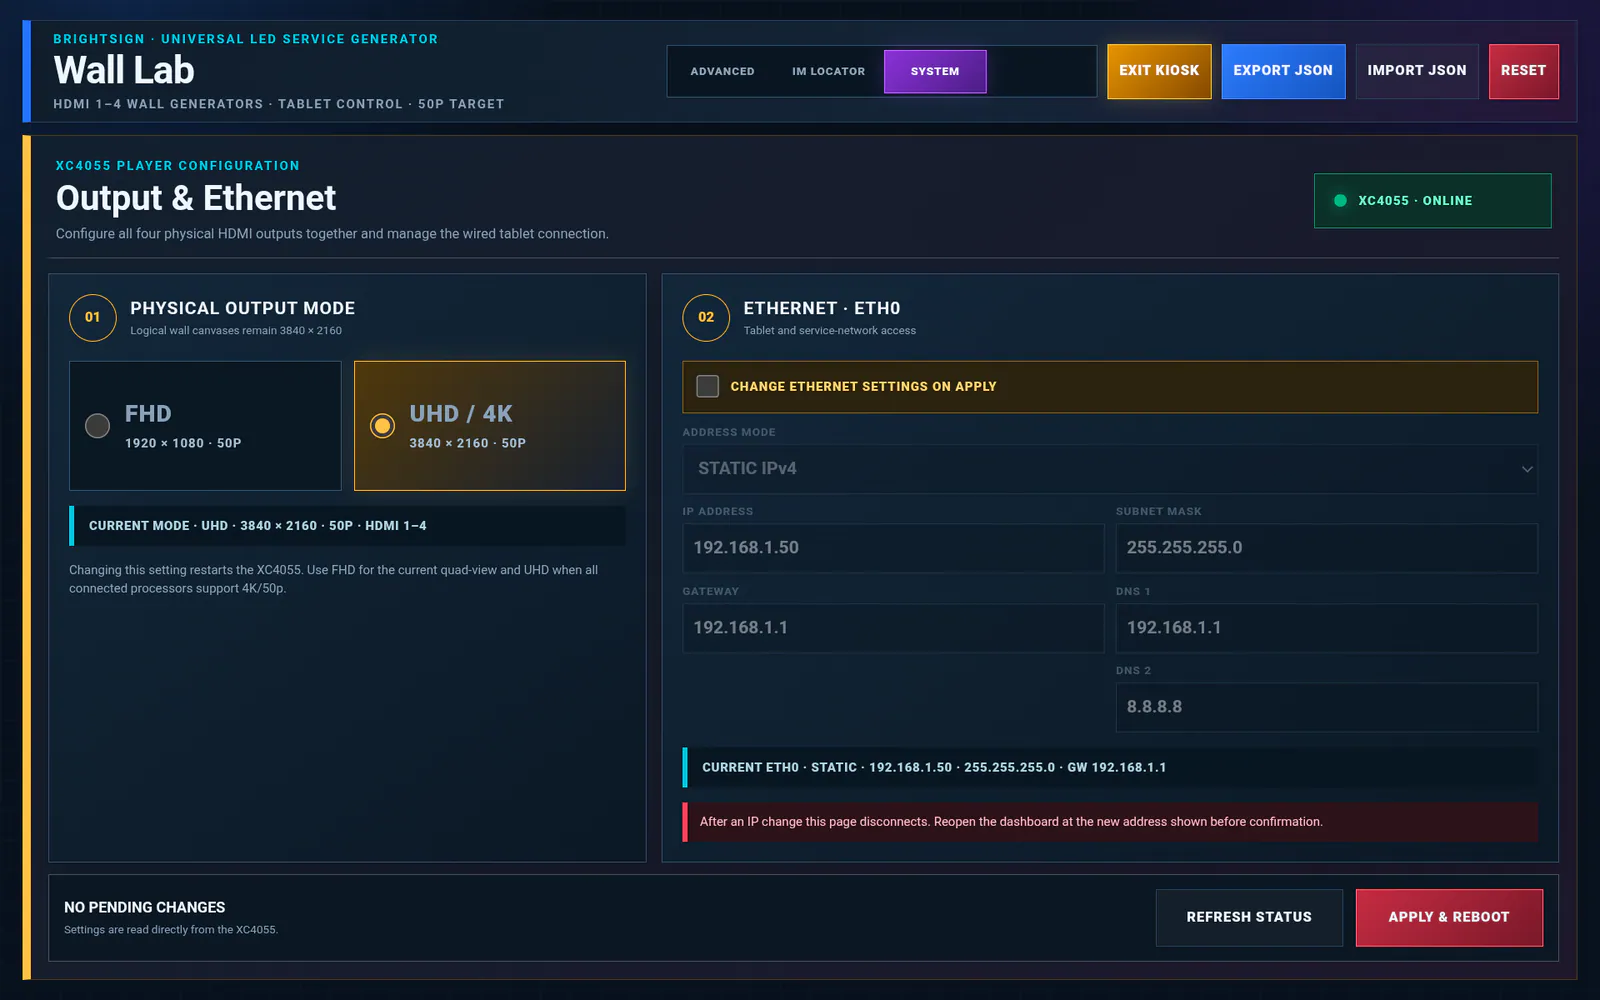
Task: Click the address mode dropdown chevron
Action: point(1527,469)
